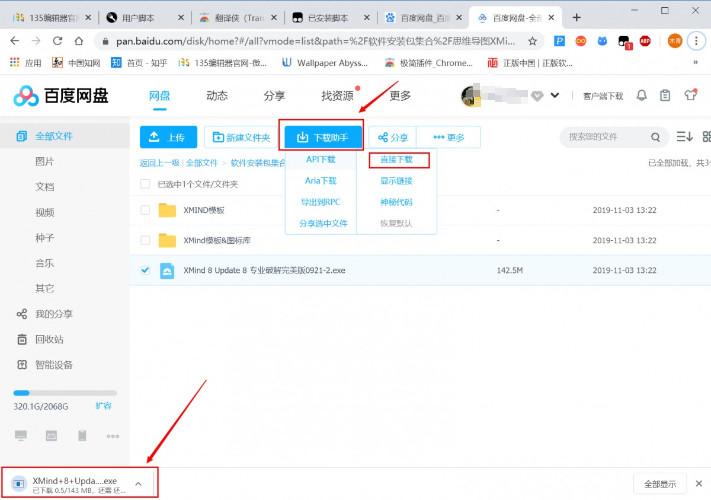Select 分享选中文件 menu option

(x=323, y=223)
